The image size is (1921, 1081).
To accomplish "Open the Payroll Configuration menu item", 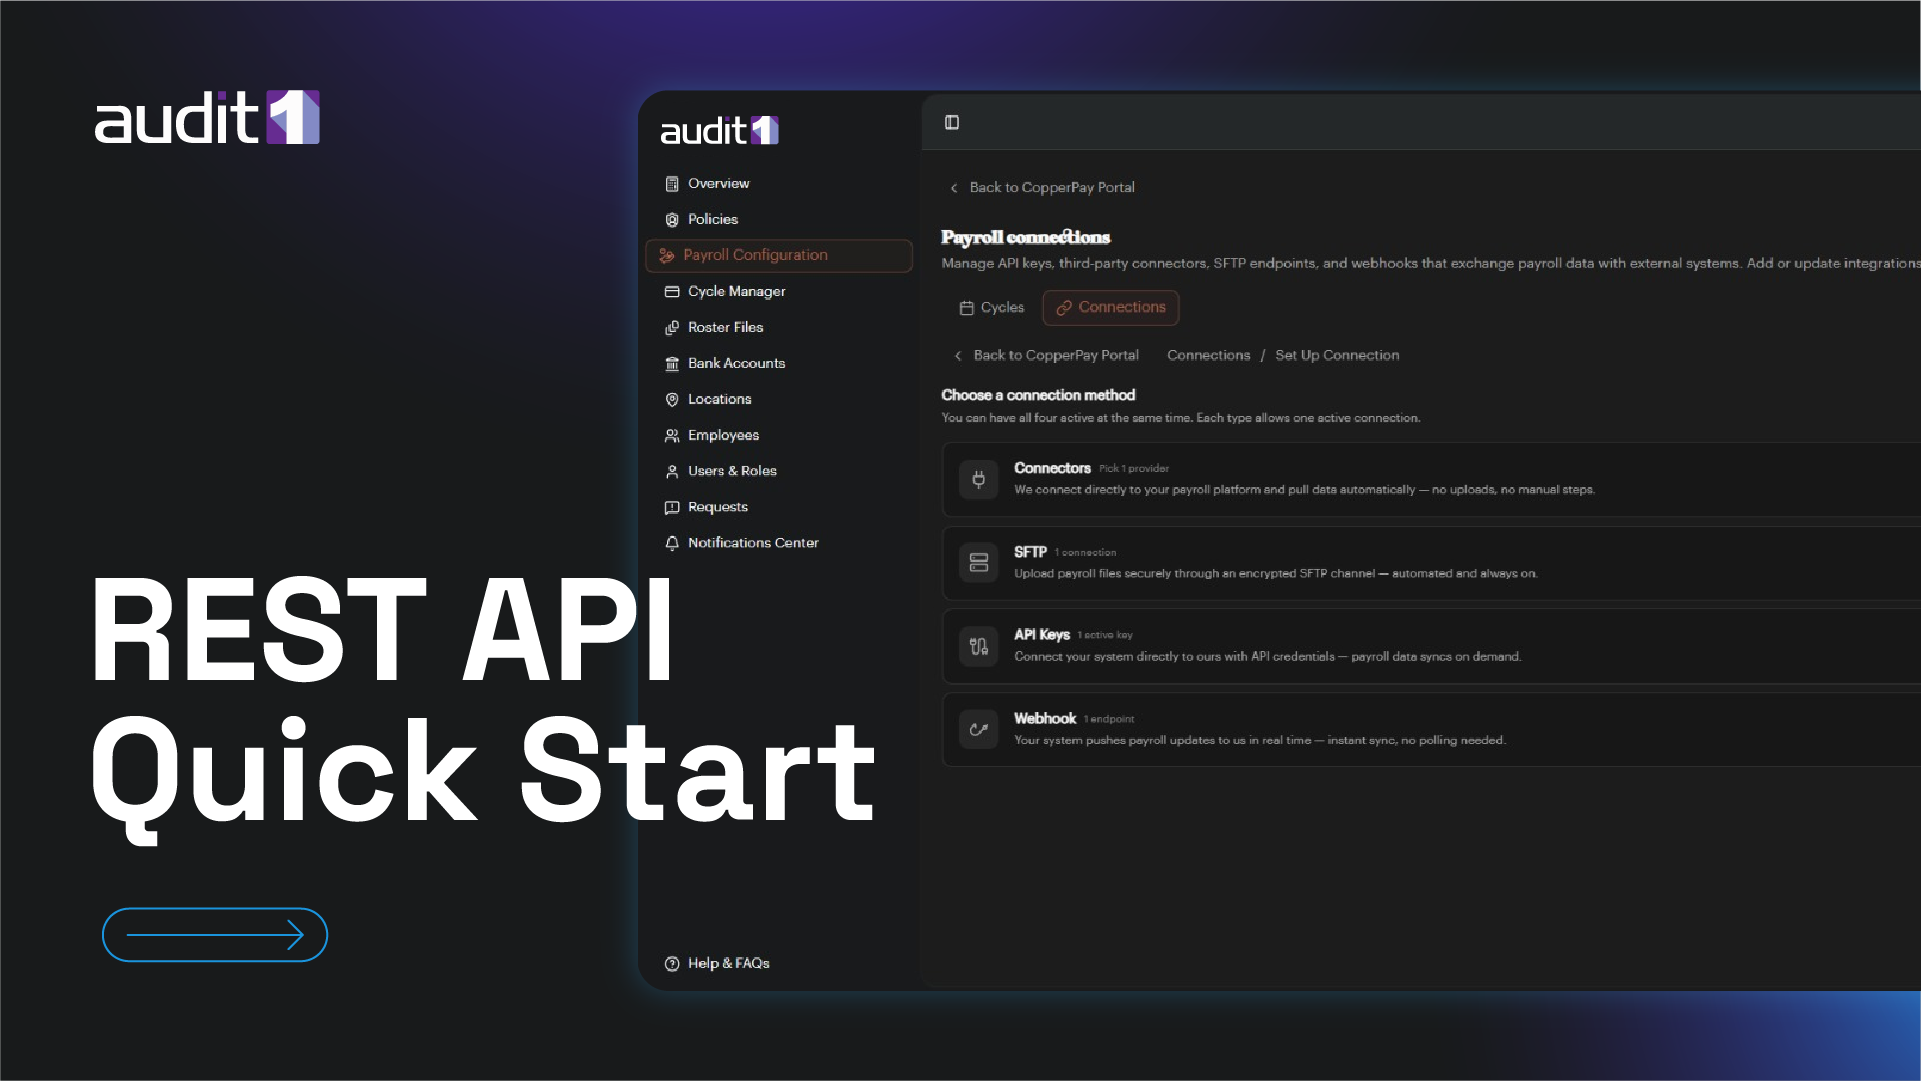I will pos(756,255).
